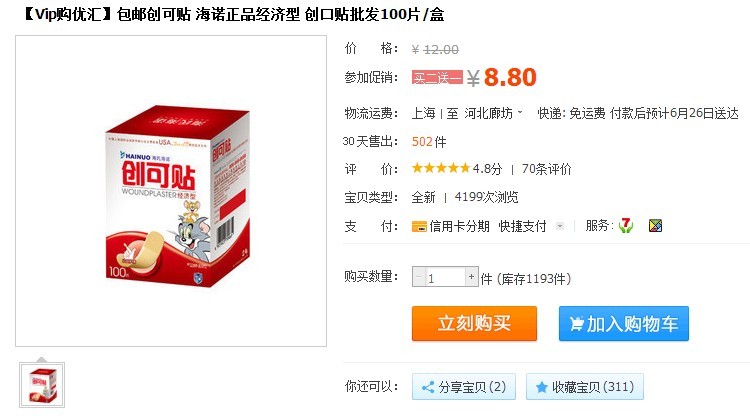Open the 河北廊坊 destination dropdown
Viewport: 750px width, 418px height.
pyautogui.click(x=493, y=113)
